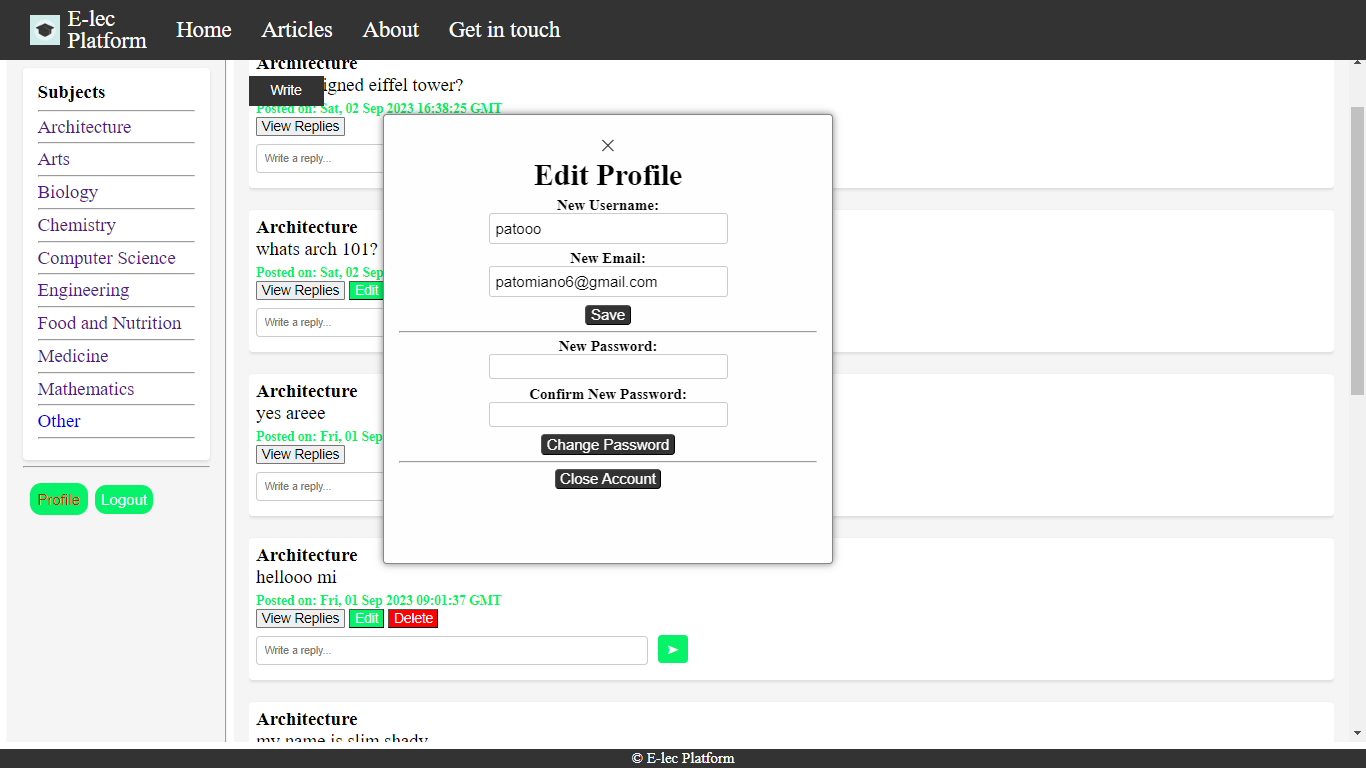
Task: Delete the "hellooo mi" post
Action: 413,619
